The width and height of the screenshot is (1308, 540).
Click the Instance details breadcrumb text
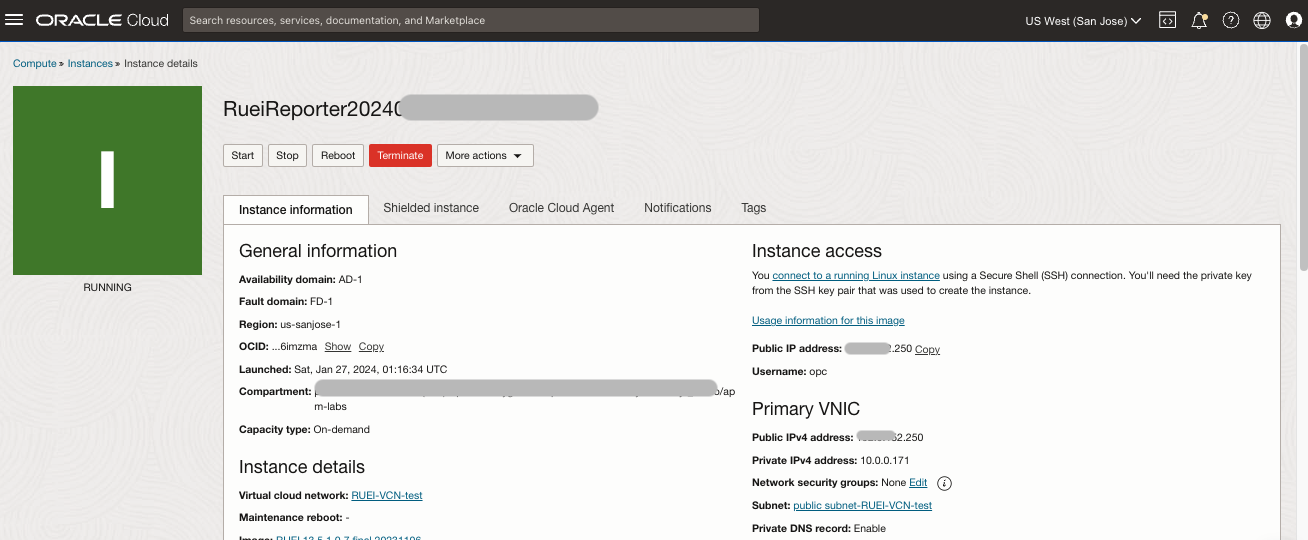coord(161,63)
